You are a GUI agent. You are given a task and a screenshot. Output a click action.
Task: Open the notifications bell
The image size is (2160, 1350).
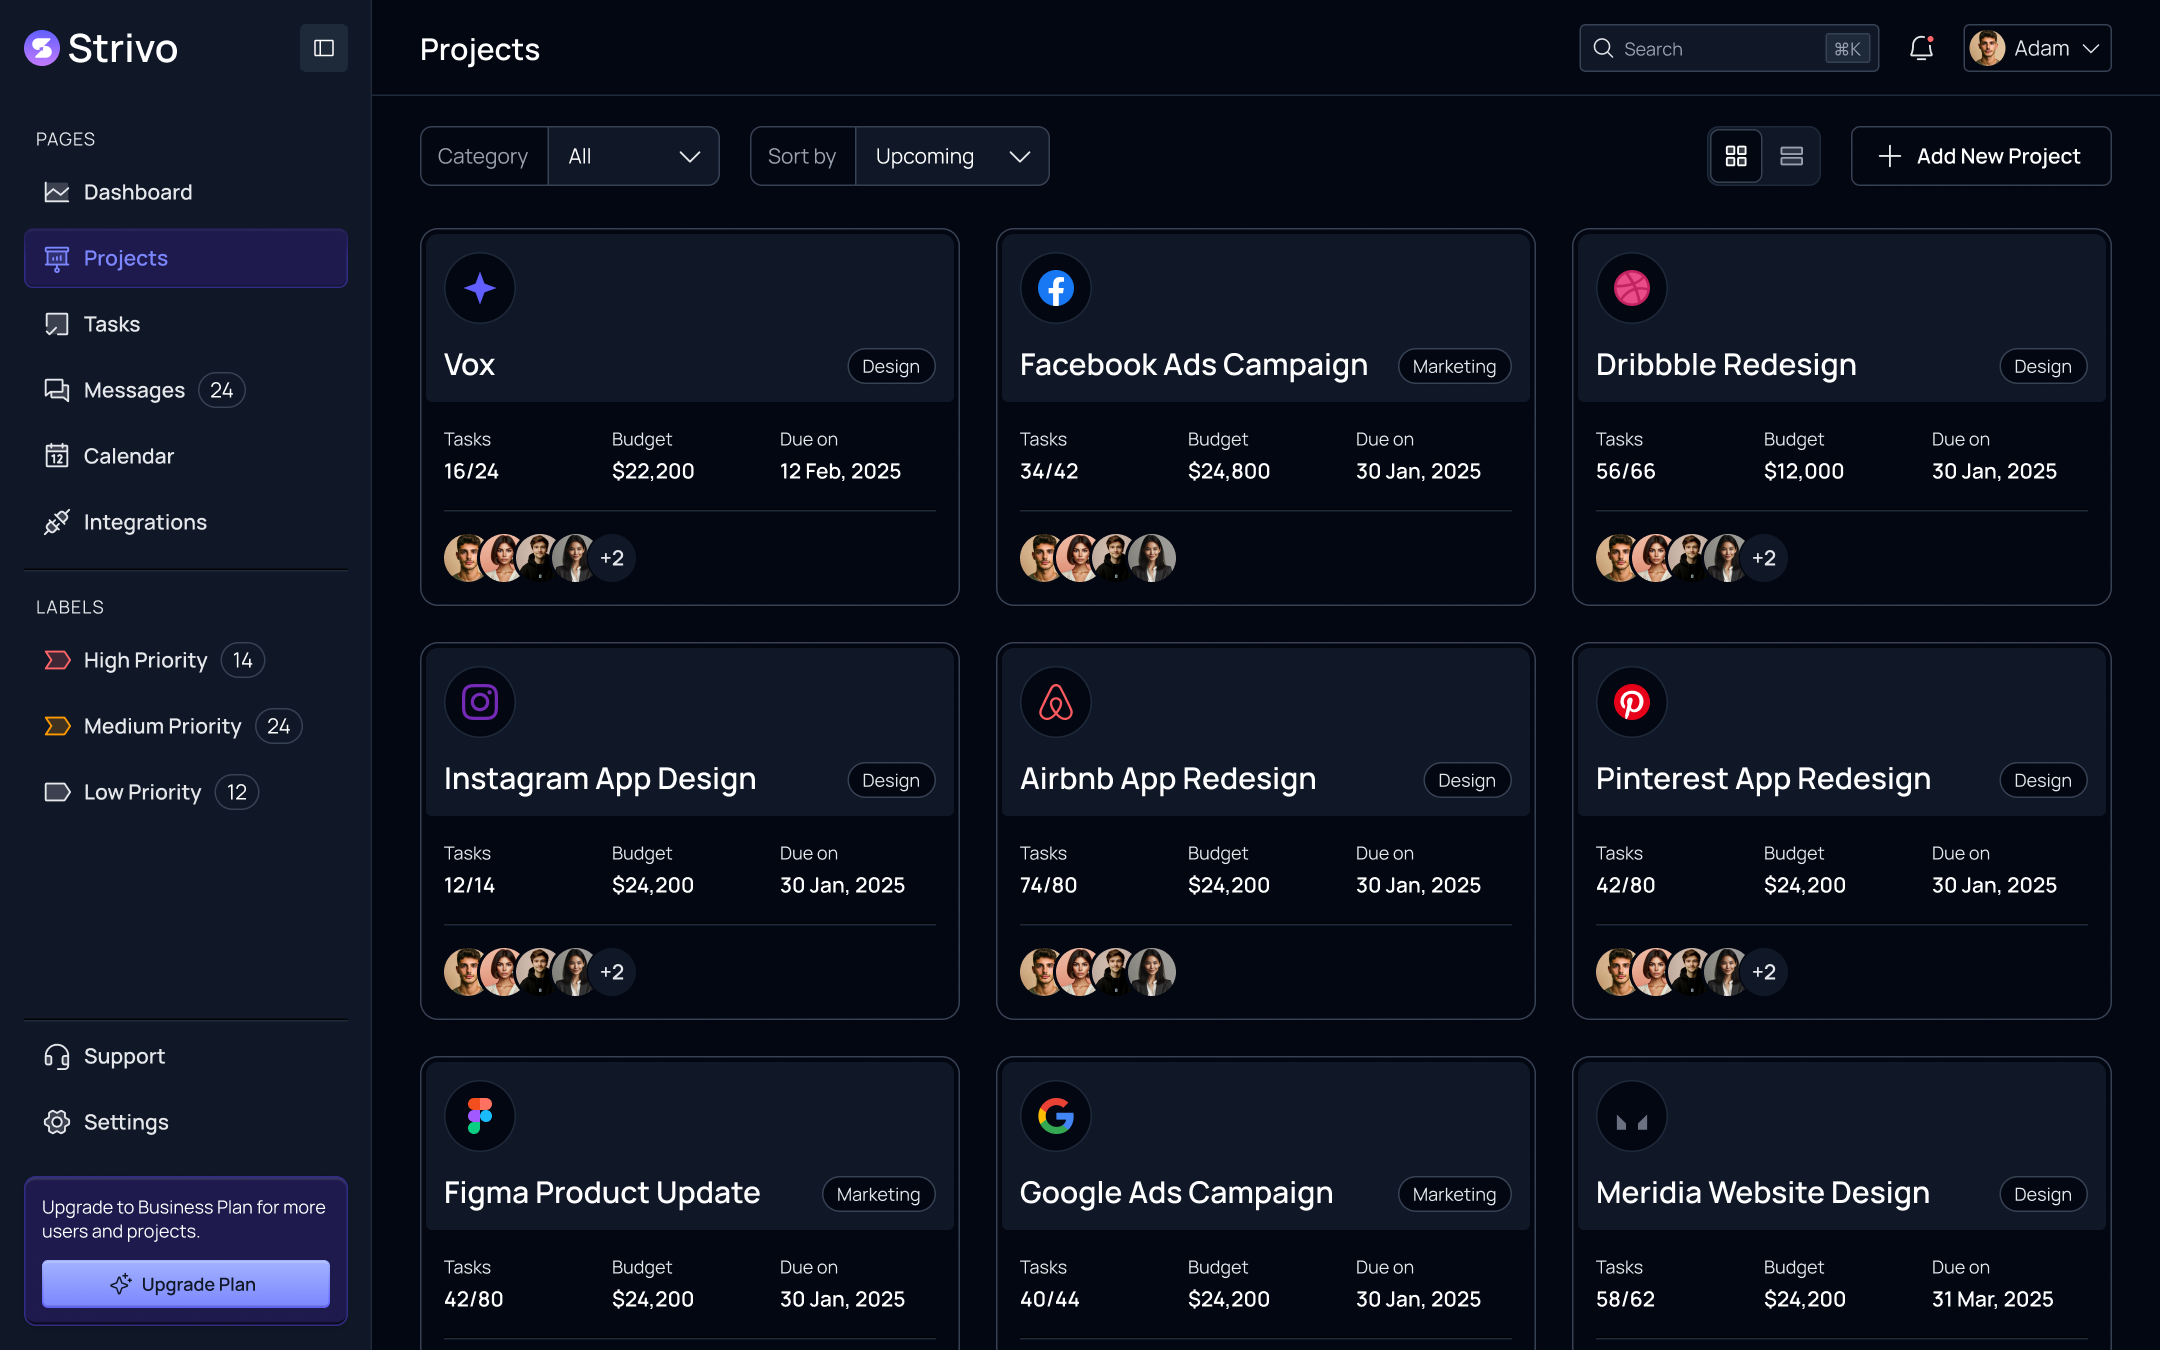point(1921,48)
